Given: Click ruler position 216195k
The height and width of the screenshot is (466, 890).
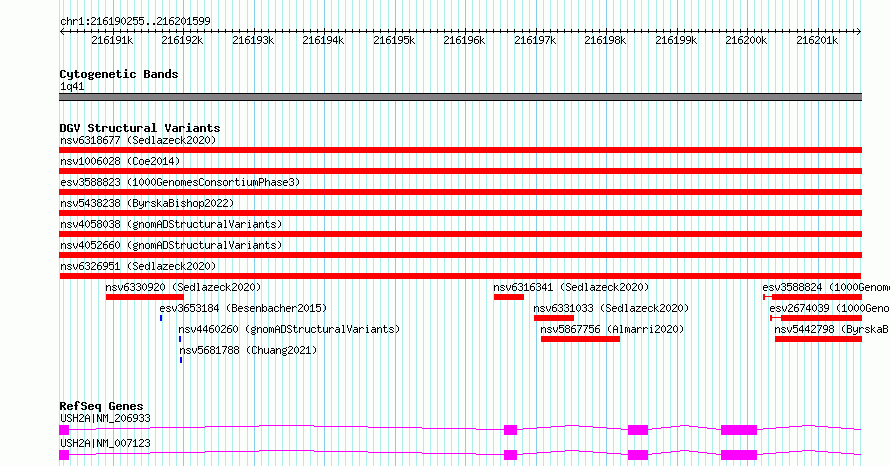Looking at the screenshot, I should [394, 40].
